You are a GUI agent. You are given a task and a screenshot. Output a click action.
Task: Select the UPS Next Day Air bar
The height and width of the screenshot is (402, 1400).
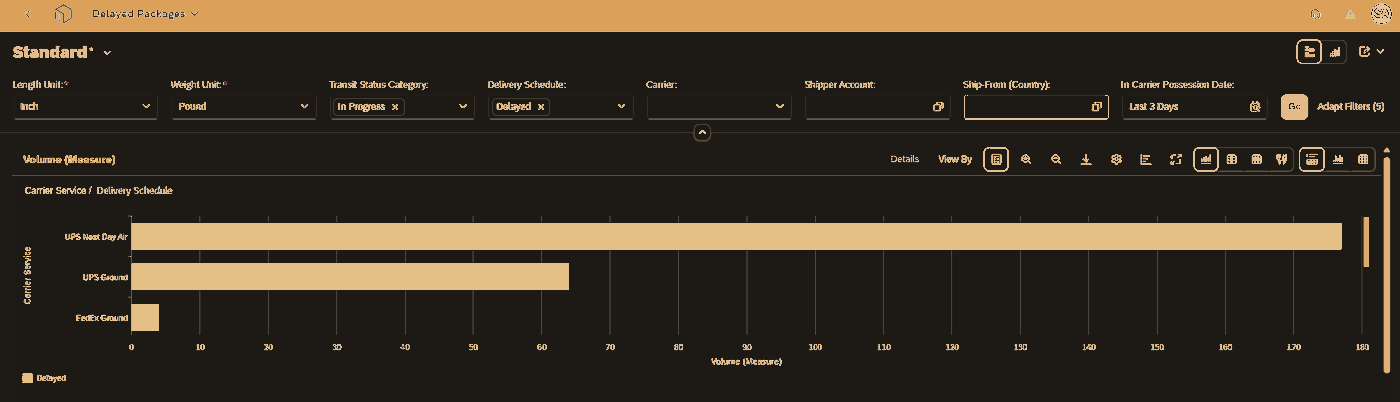[x=736, y=236]
